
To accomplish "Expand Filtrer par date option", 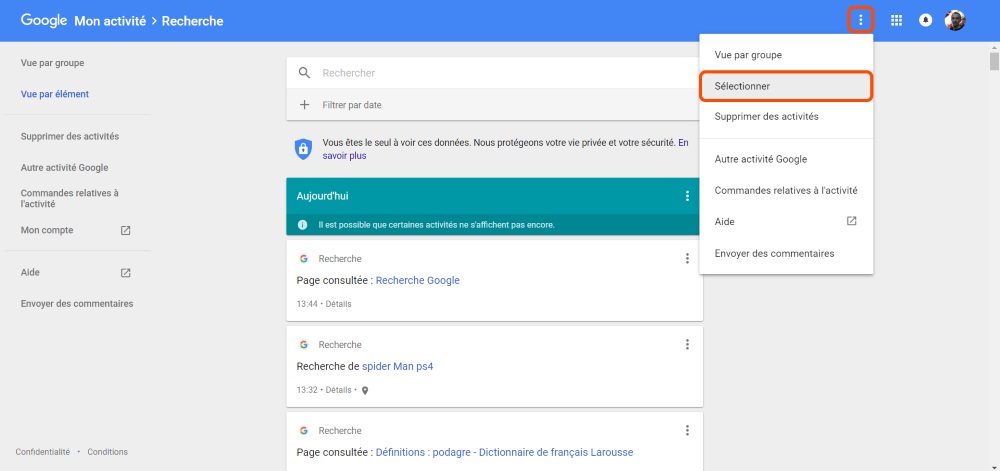I will tap(352, 105).
